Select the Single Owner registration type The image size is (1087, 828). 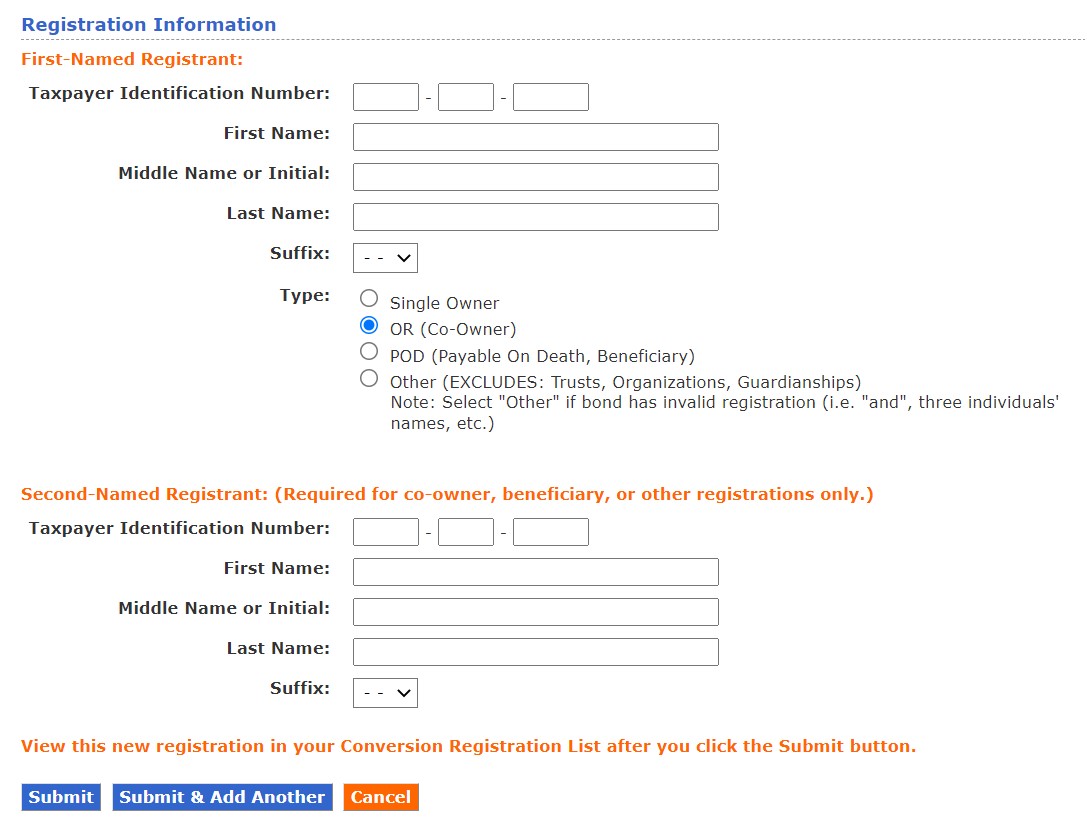coord(369,296)
